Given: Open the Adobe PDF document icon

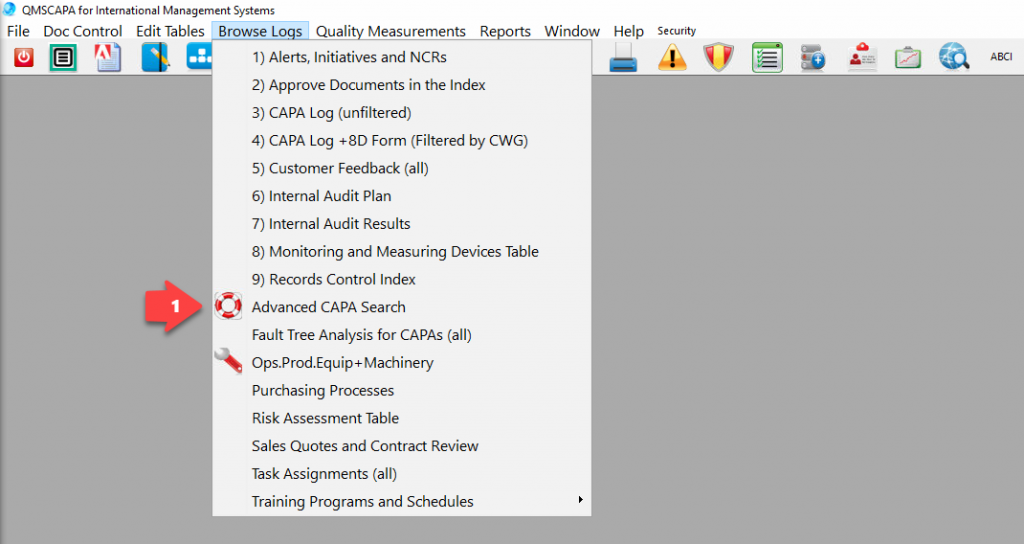Looking at the screenshot, I should pos(108,57).
